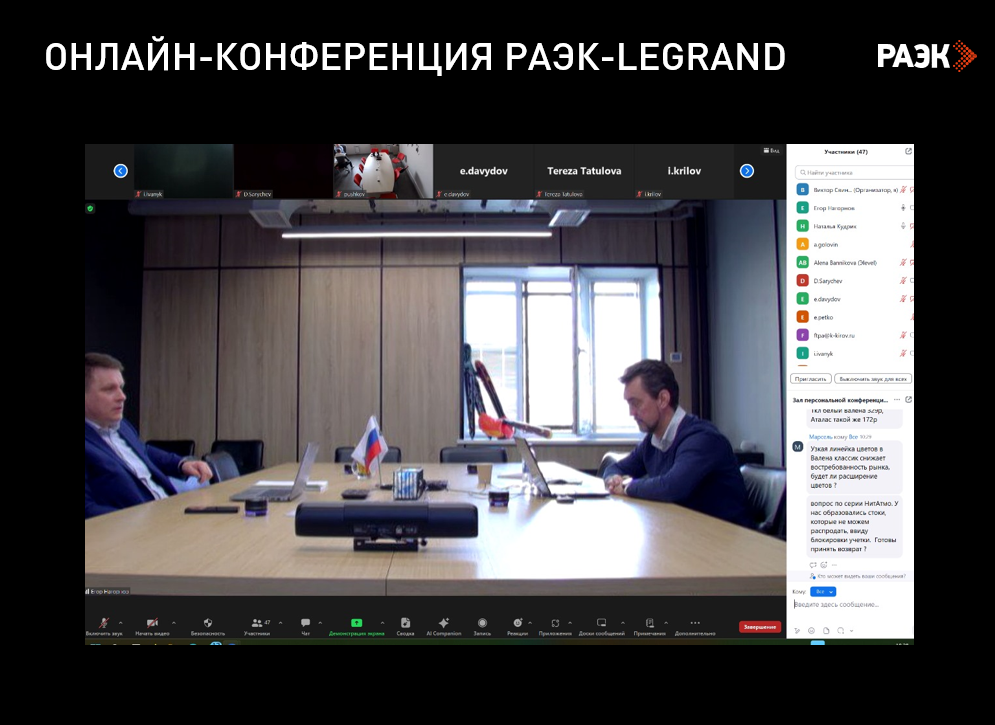The width and height of the screenshot is (995, 725).
Task: Select the pushkov video thumbnail
Action: pyautogui.click(x=383, y=171)
